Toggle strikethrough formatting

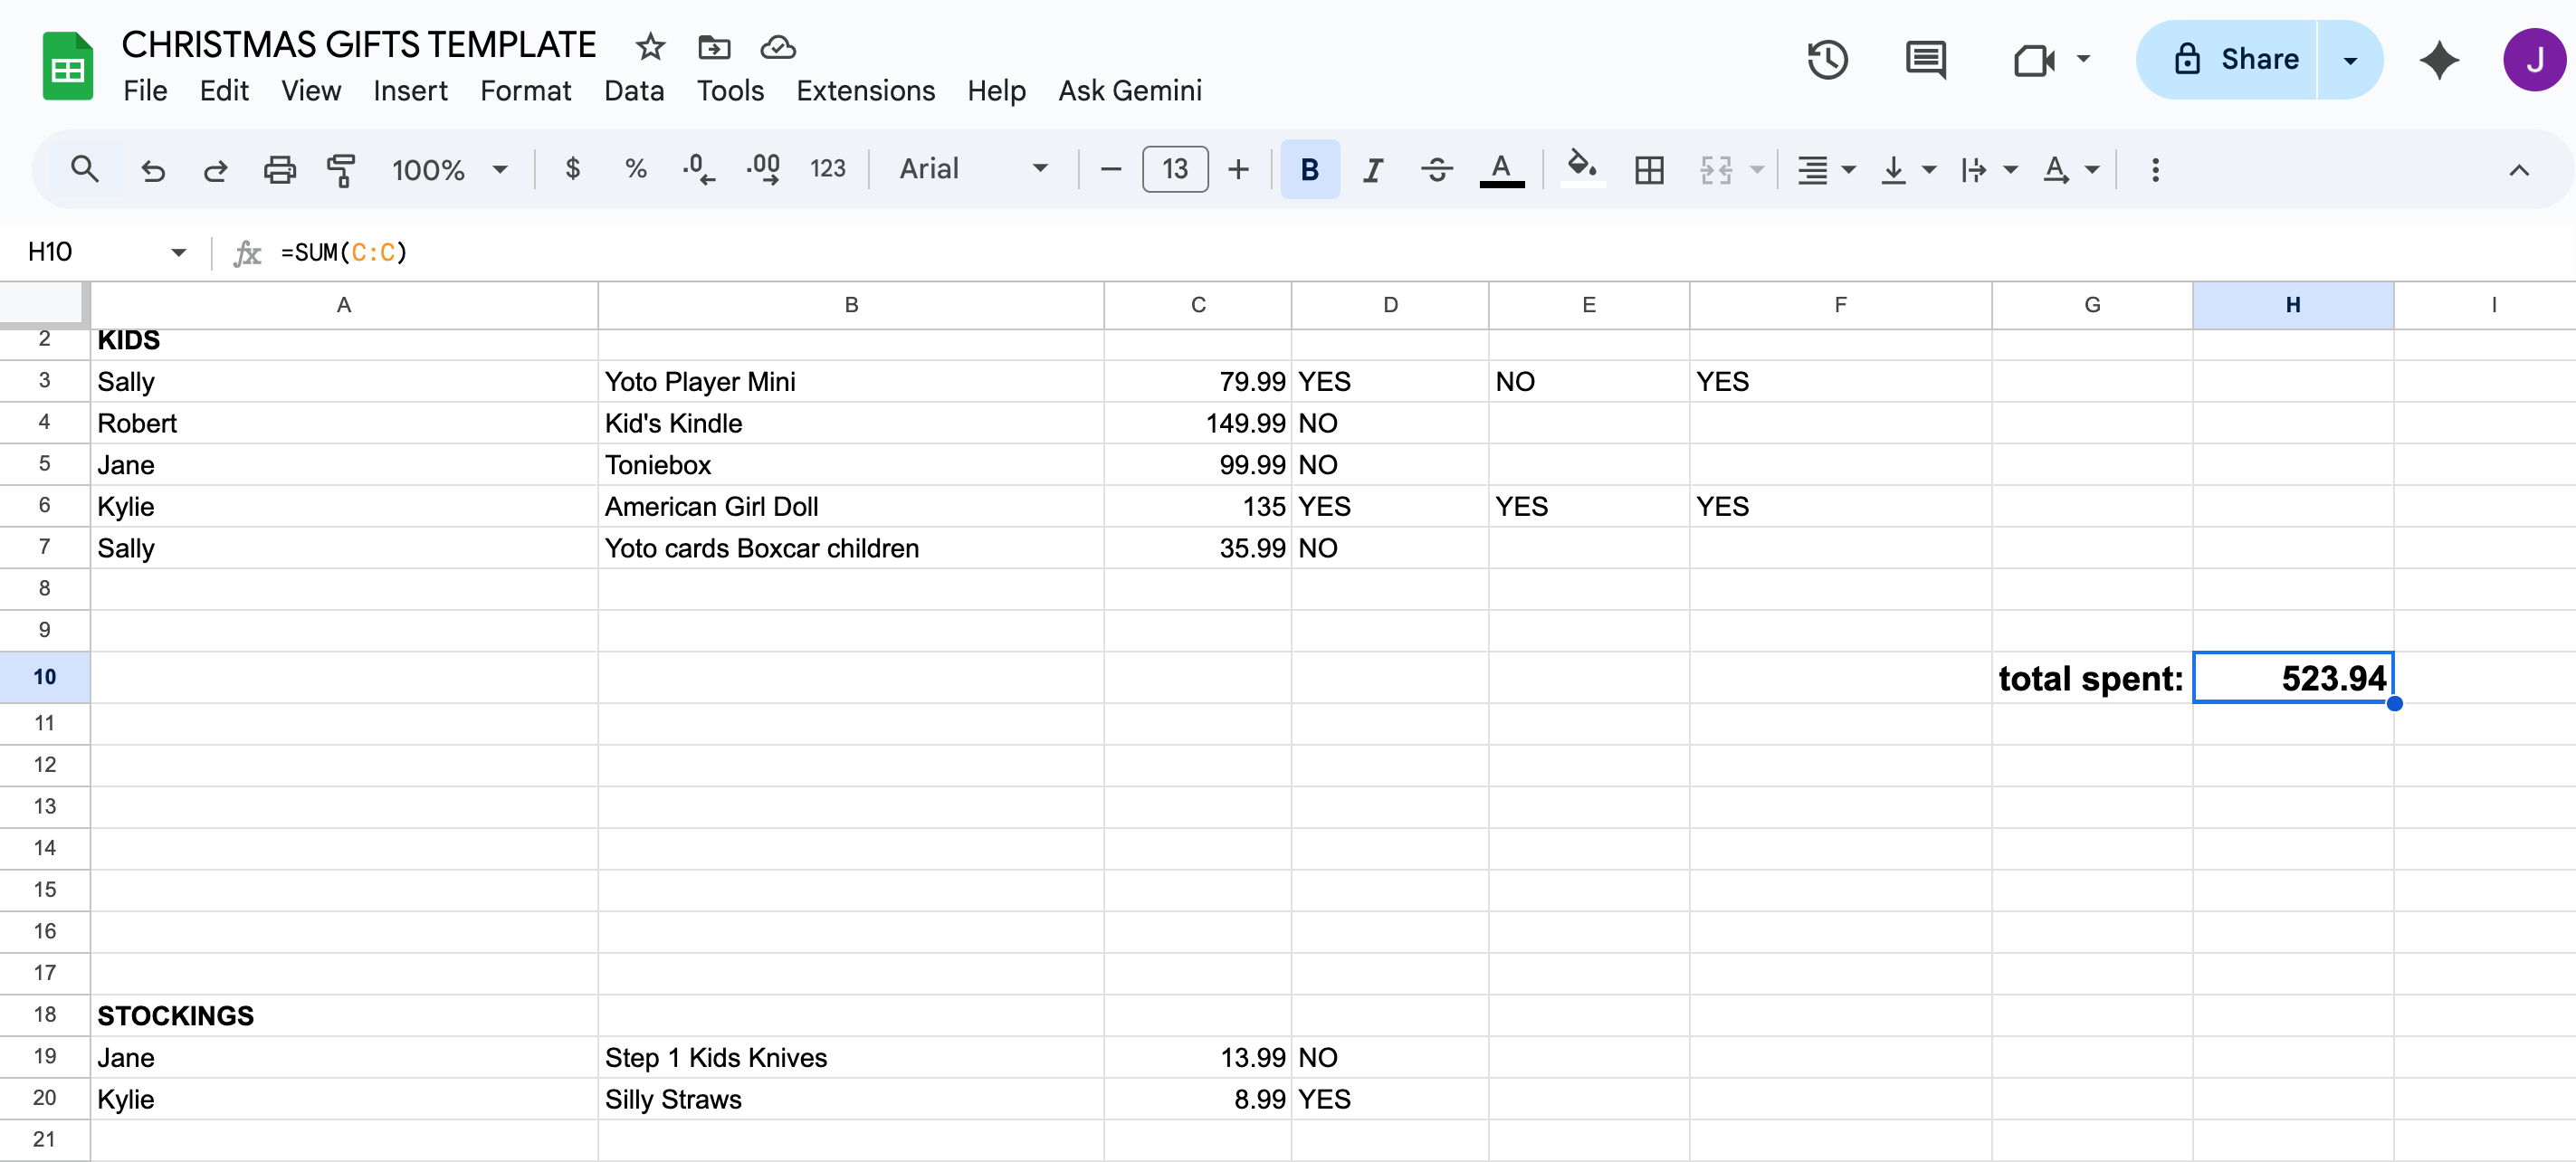coord(1437,170)
